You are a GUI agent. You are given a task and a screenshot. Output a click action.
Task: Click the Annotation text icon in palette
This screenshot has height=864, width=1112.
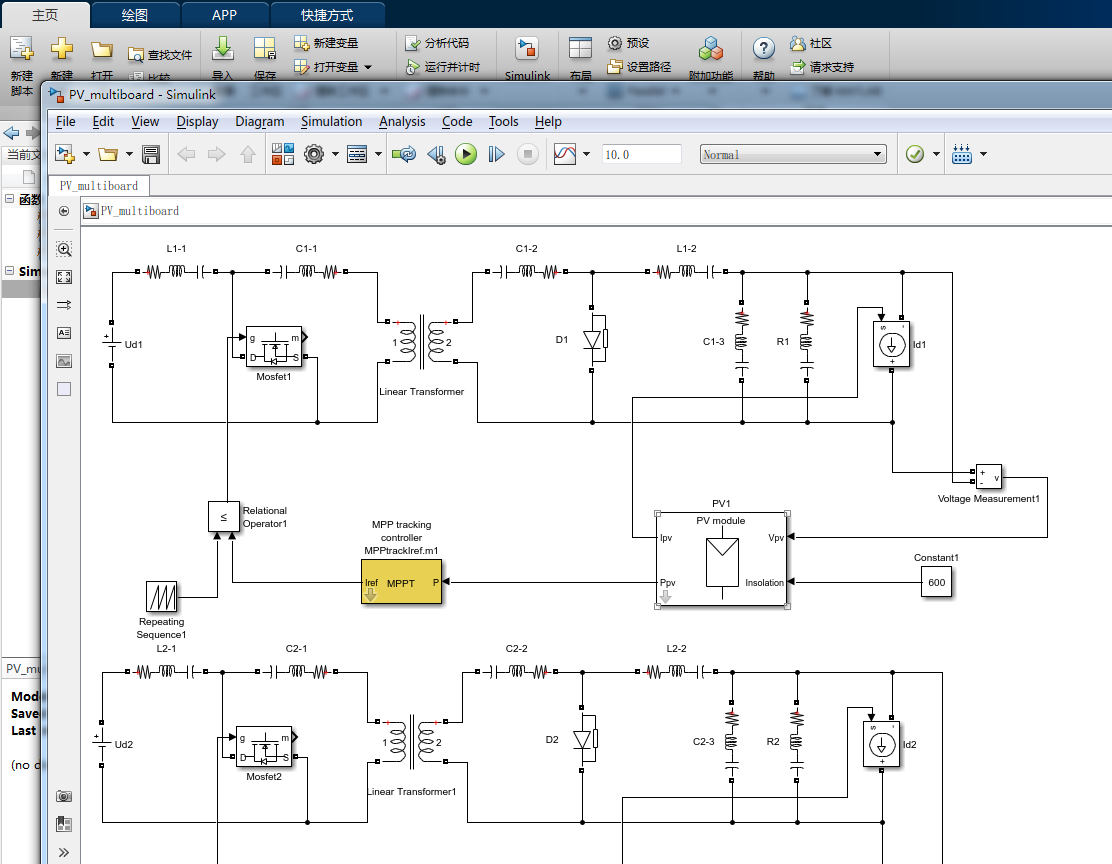pos(64,333)
